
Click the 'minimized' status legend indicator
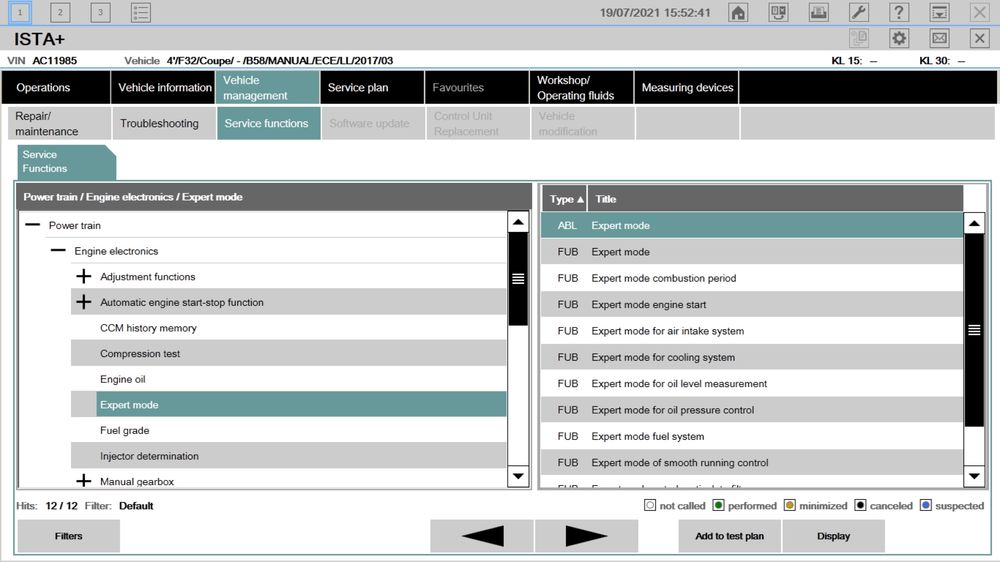790,505
